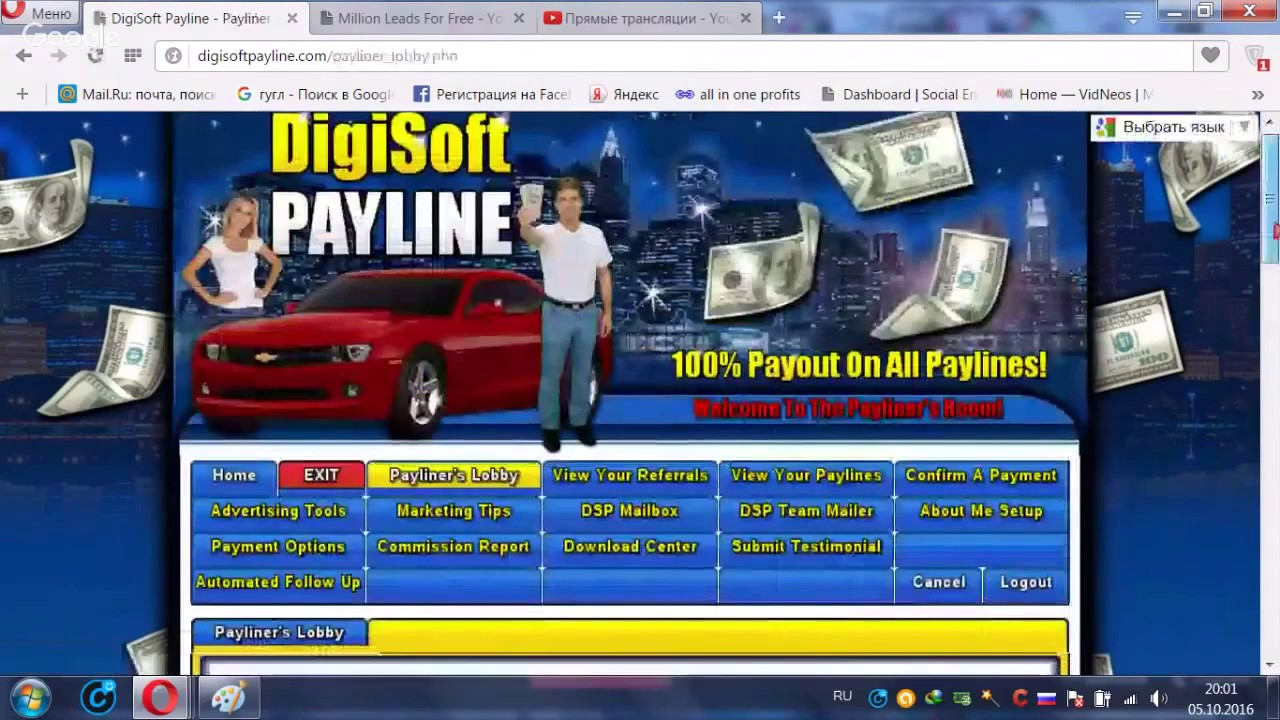Go back with the browser back arrow
The width and height of the screenshot is (1280, 720).
click(x=24, y=56)
